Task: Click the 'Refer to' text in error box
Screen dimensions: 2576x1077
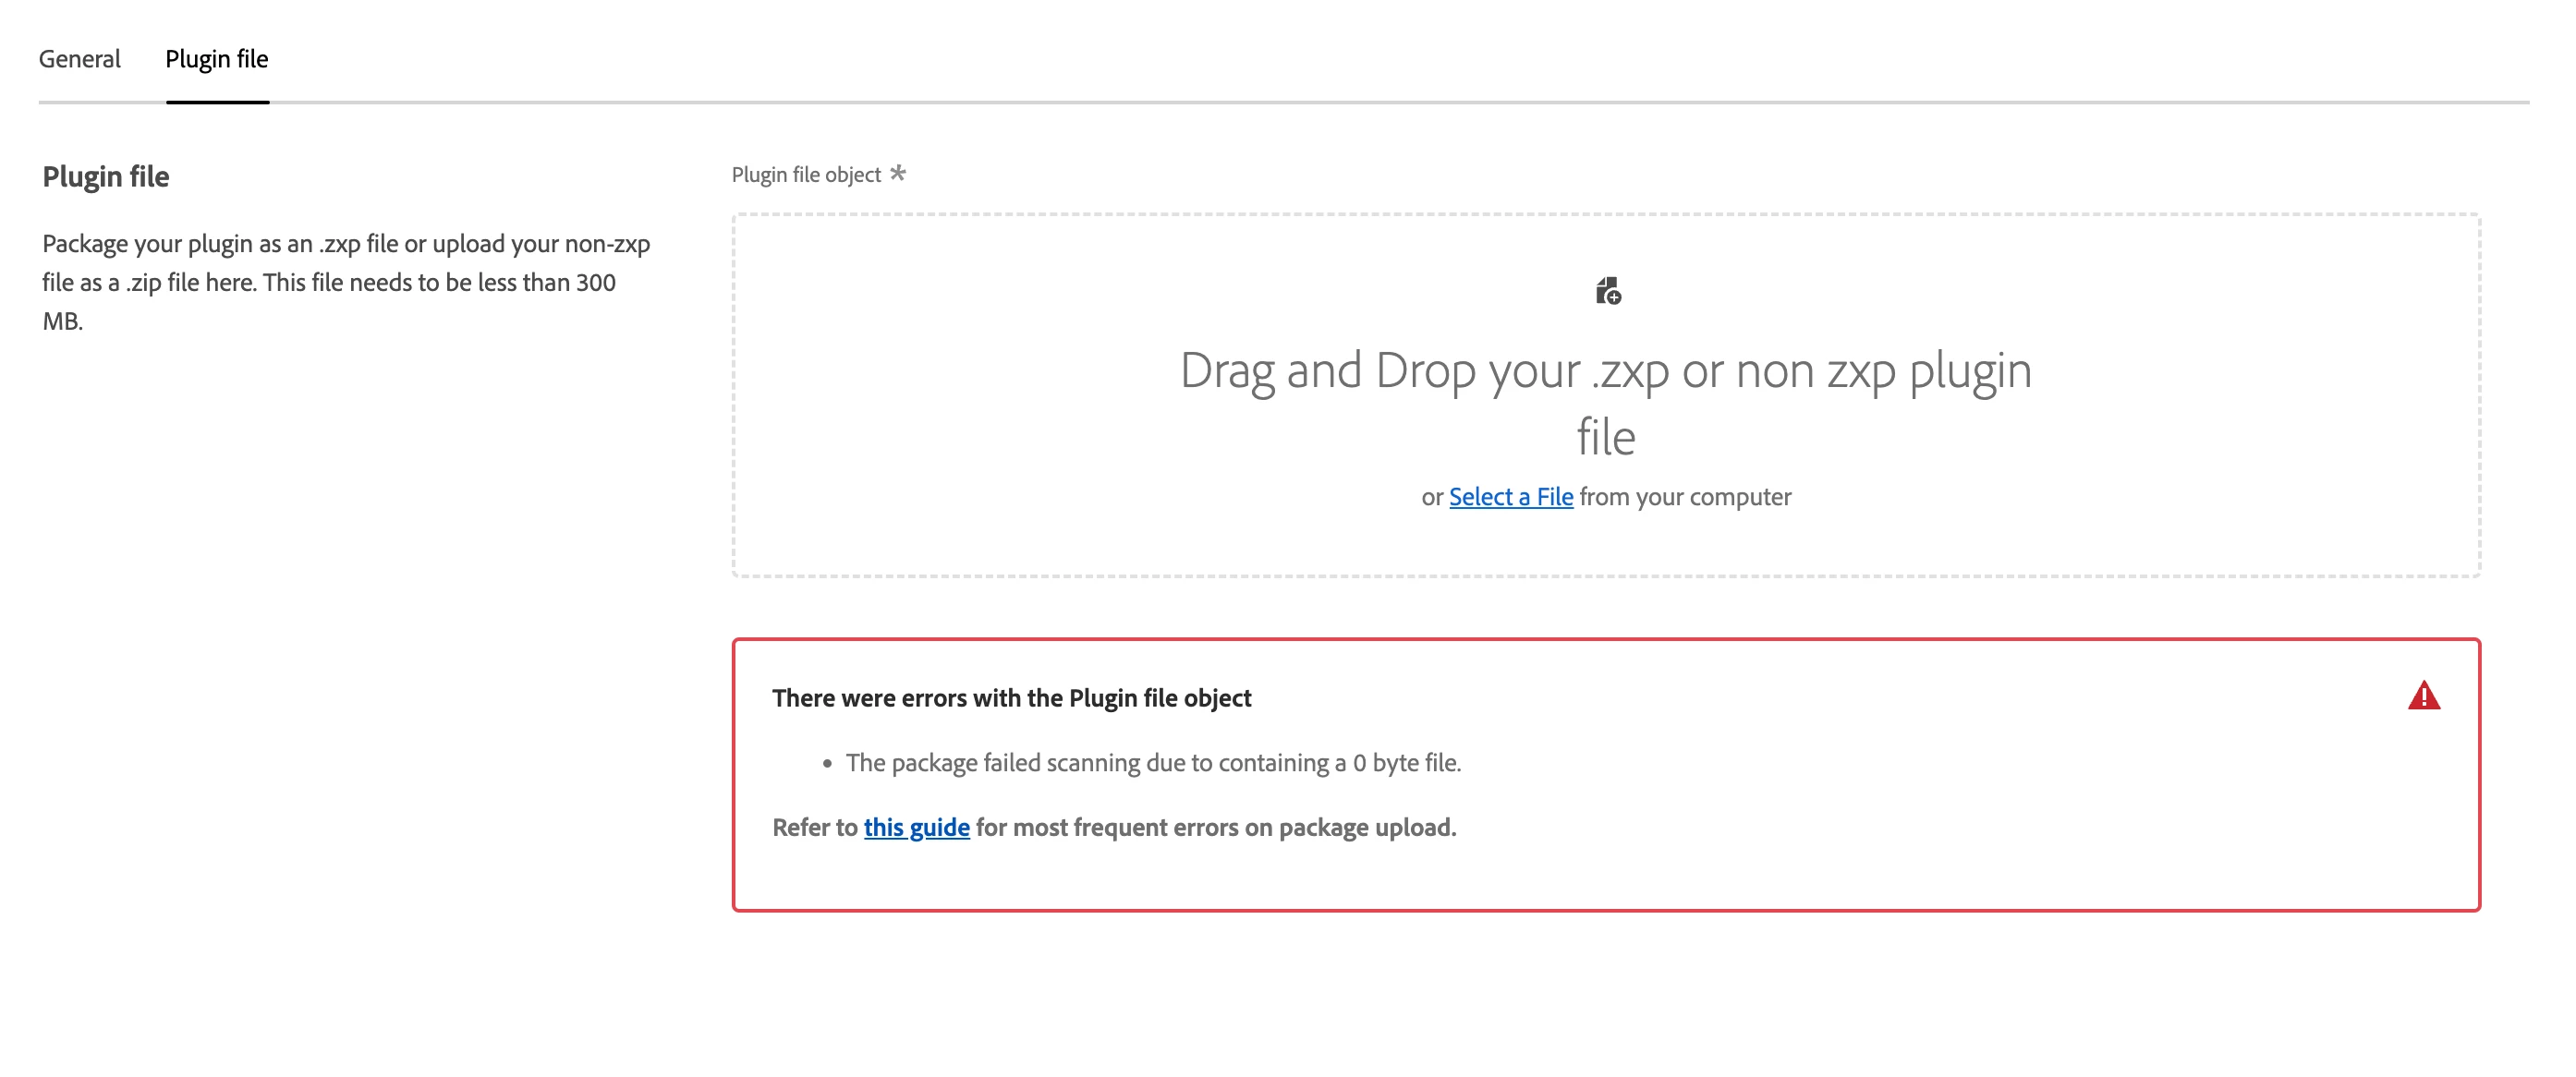Action: (814, 828)
